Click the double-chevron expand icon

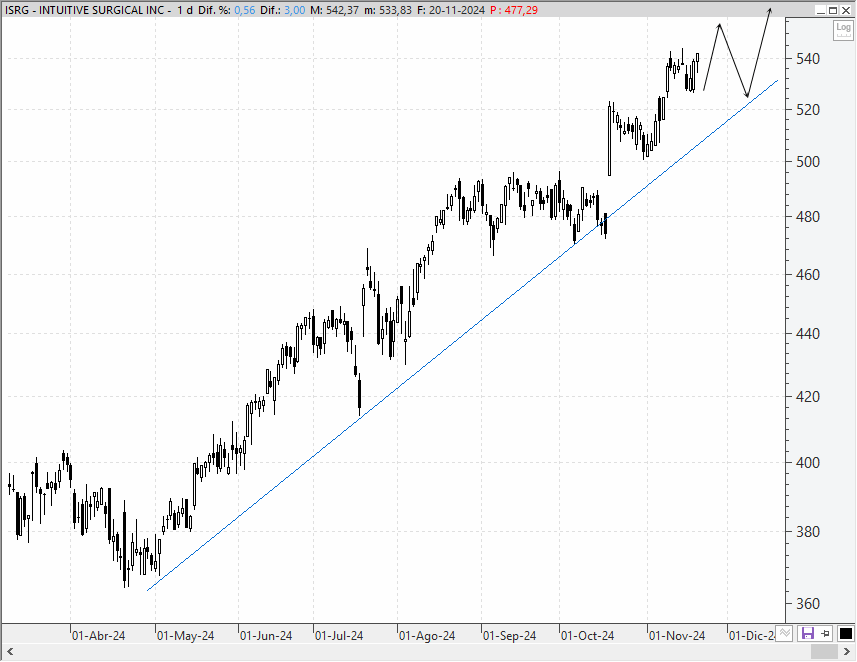[x=785, y=633]
